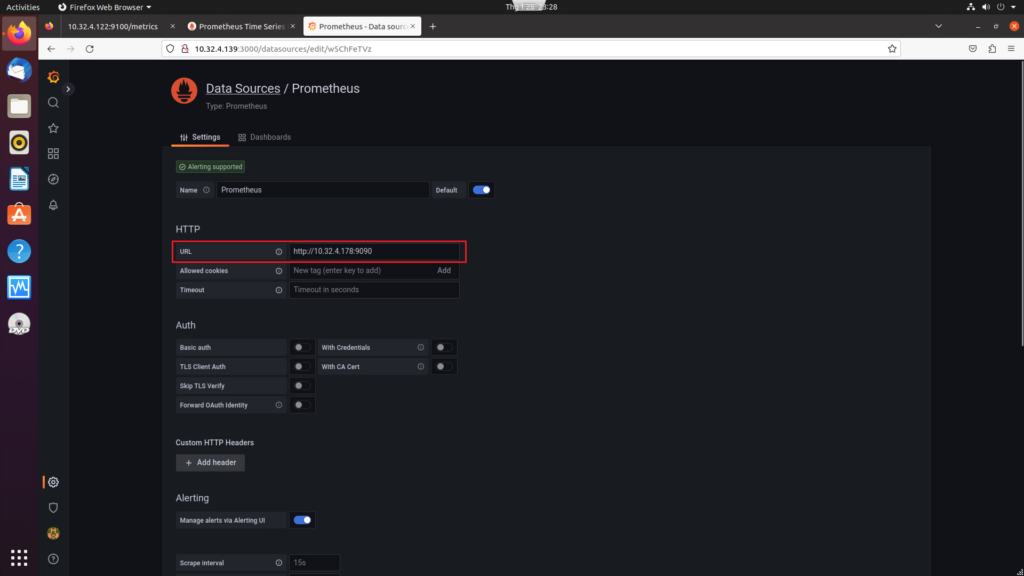Open Ubuntu Software from the dock
The width and height of the screenshot is (1024, 576).
19,215
